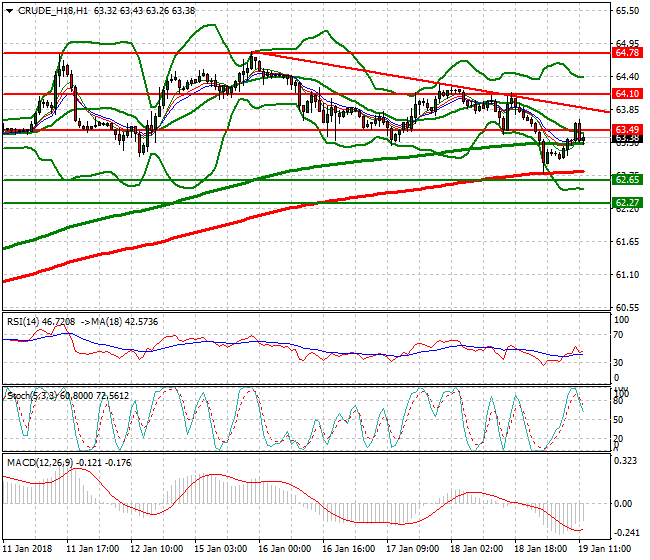Click the 12 Jan 10:00 time axis label

[157, 549]
